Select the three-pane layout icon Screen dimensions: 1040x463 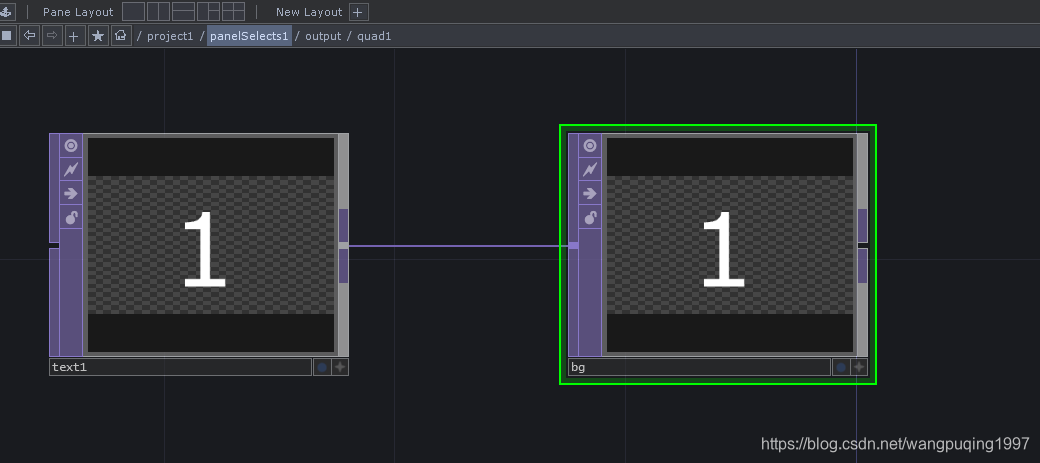[208, 11]
